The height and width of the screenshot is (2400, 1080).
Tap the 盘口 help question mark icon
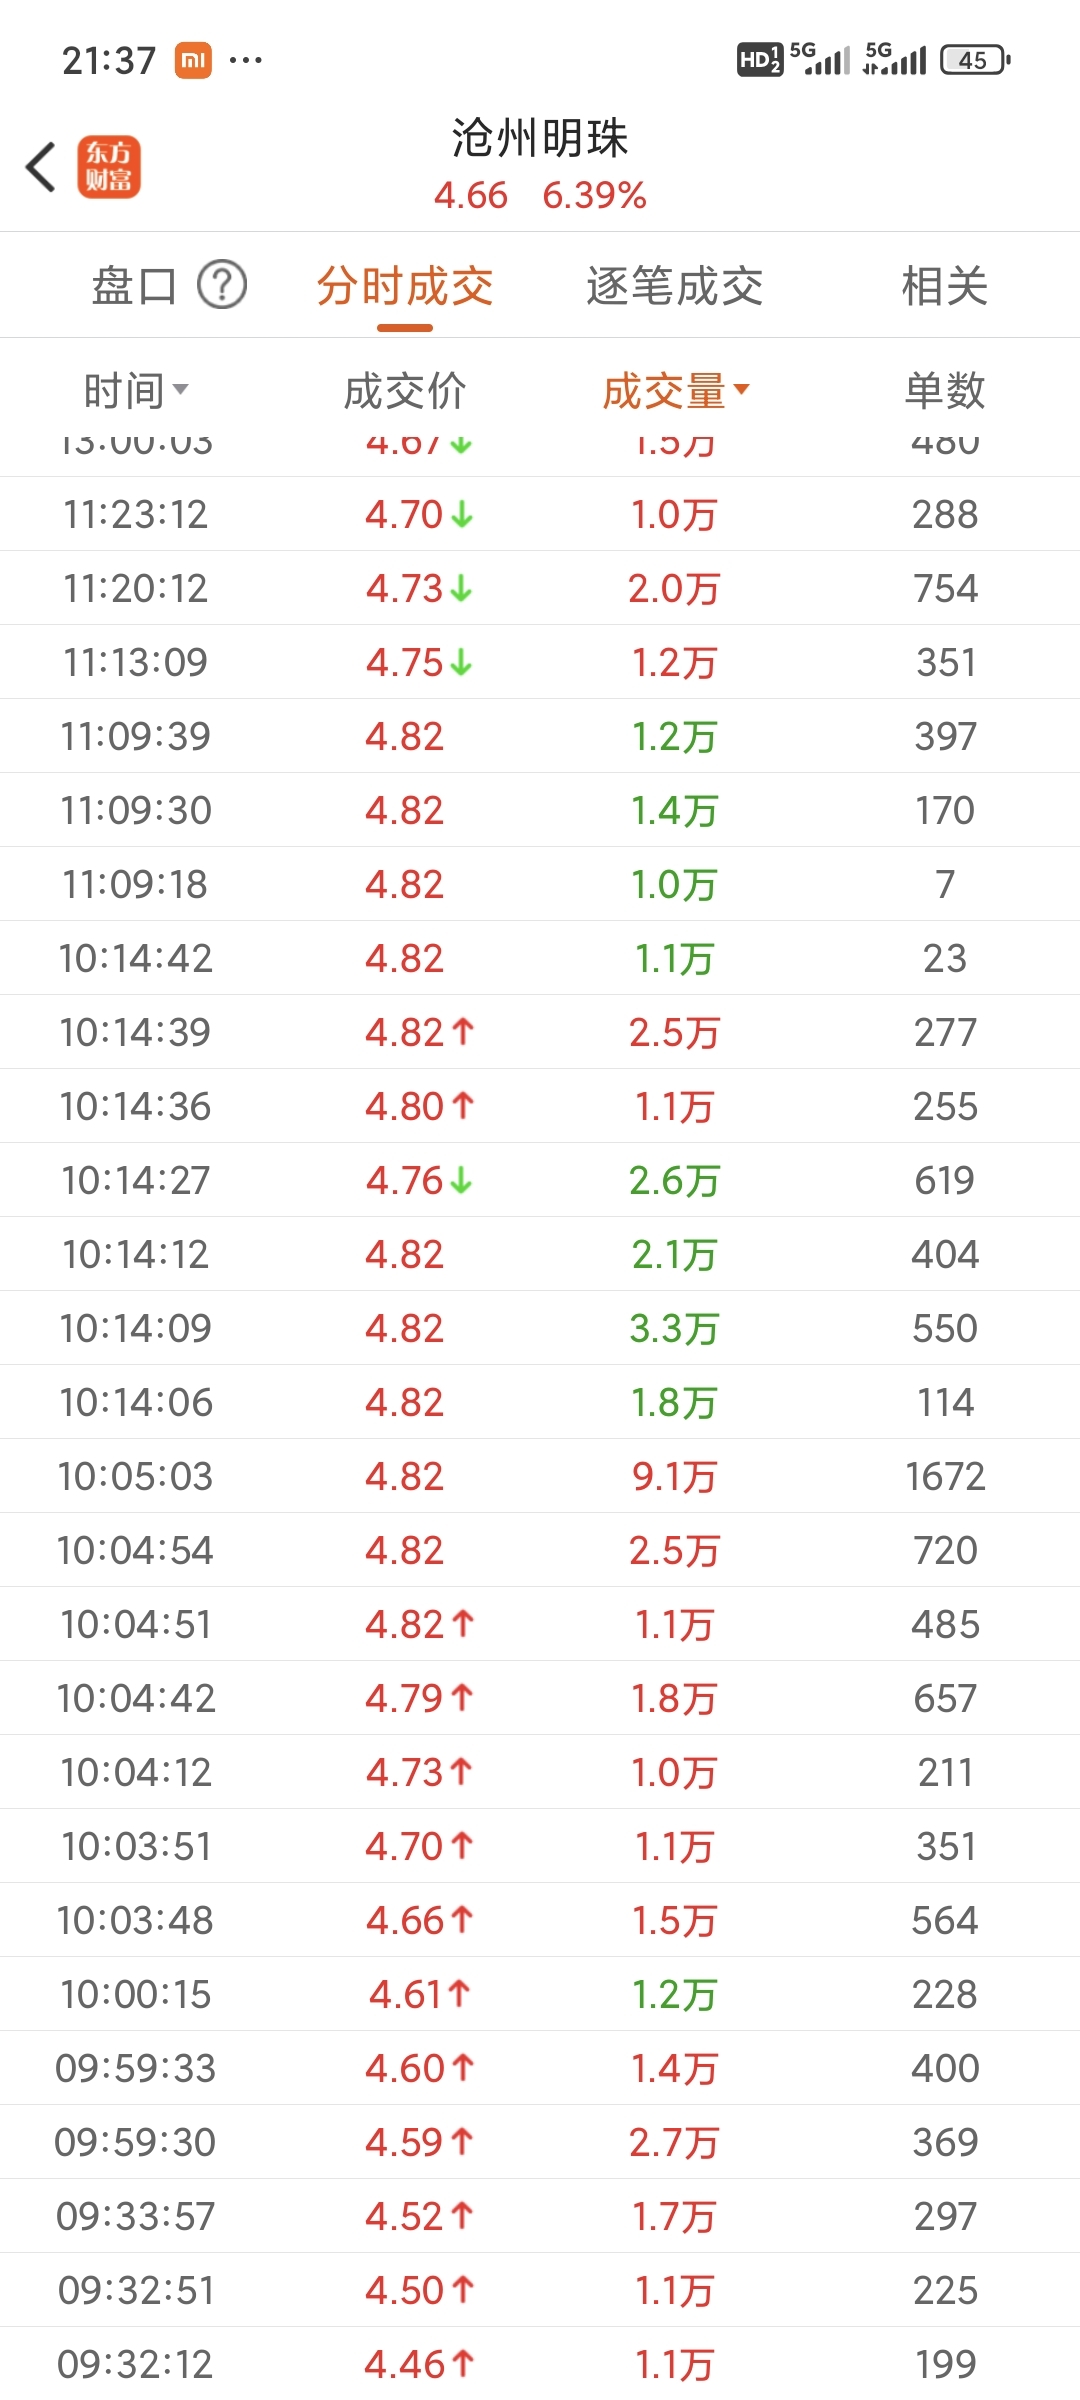point(222,286)
